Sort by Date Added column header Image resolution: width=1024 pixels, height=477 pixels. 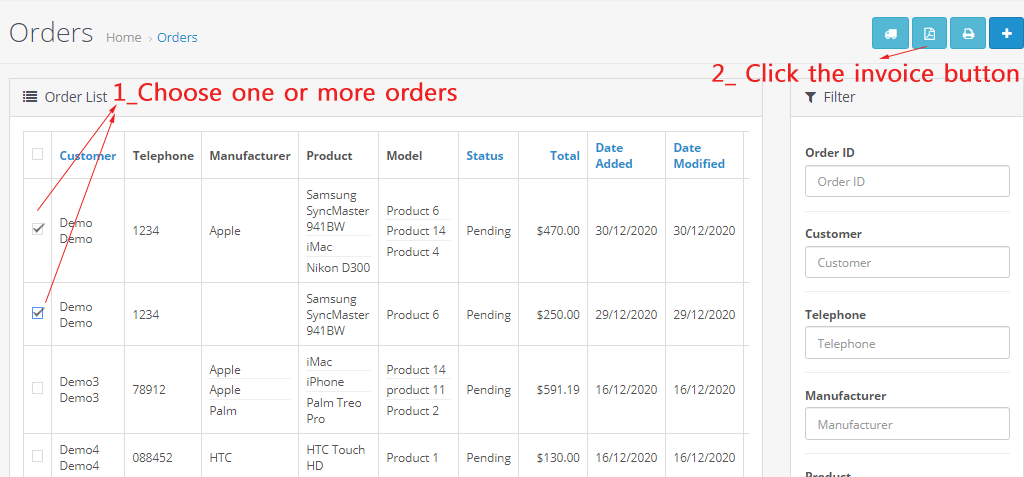614,156
